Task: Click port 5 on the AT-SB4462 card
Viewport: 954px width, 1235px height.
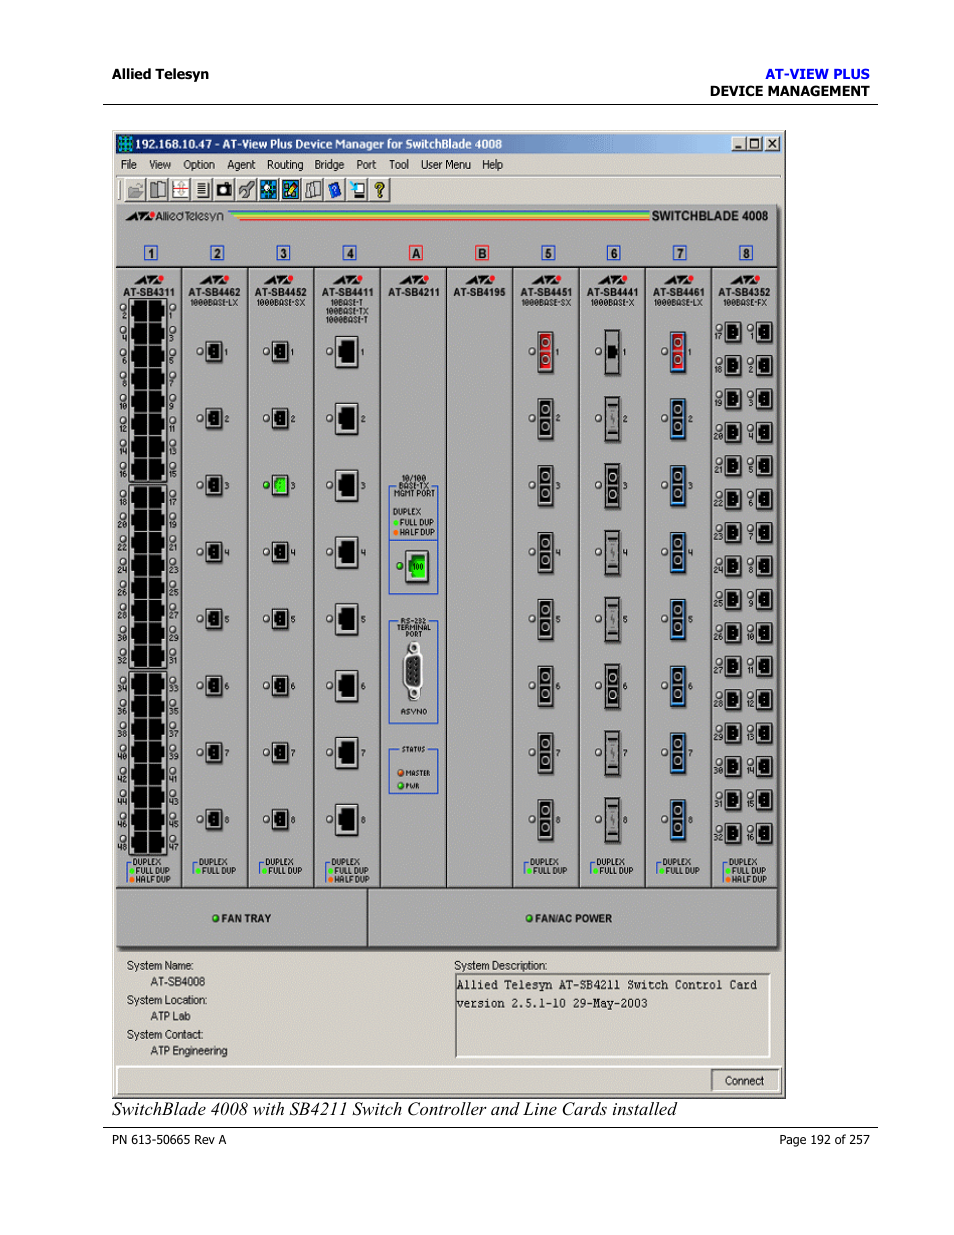Action: [x=214, y=619]
